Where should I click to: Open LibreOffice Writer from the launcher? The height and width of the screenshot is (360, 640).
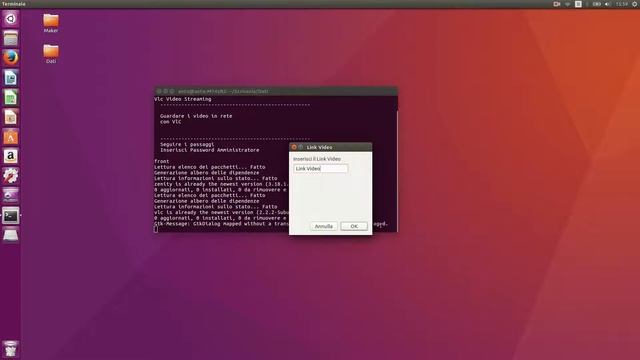coord(11,78)
